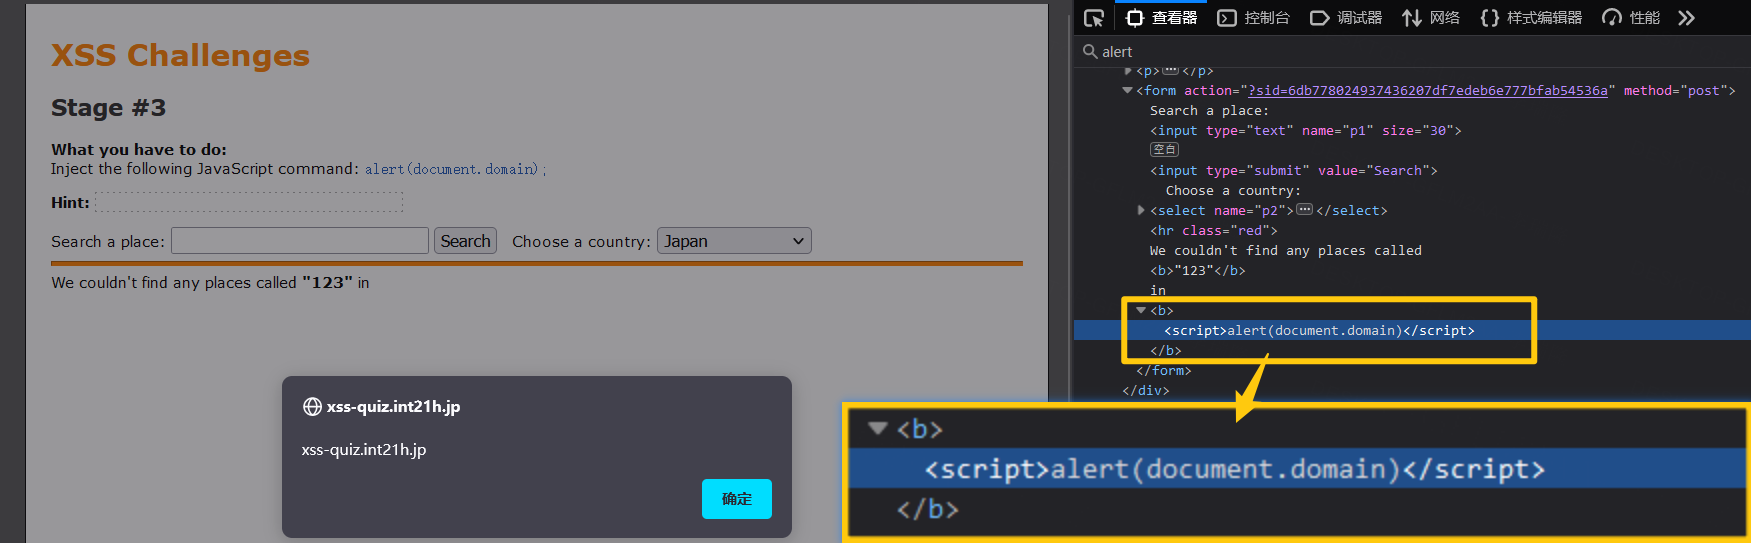This screenshot has height=543, width=1751.
Task: Click the ellipsis badge after select tag
Action: [x=1305, y=210]
